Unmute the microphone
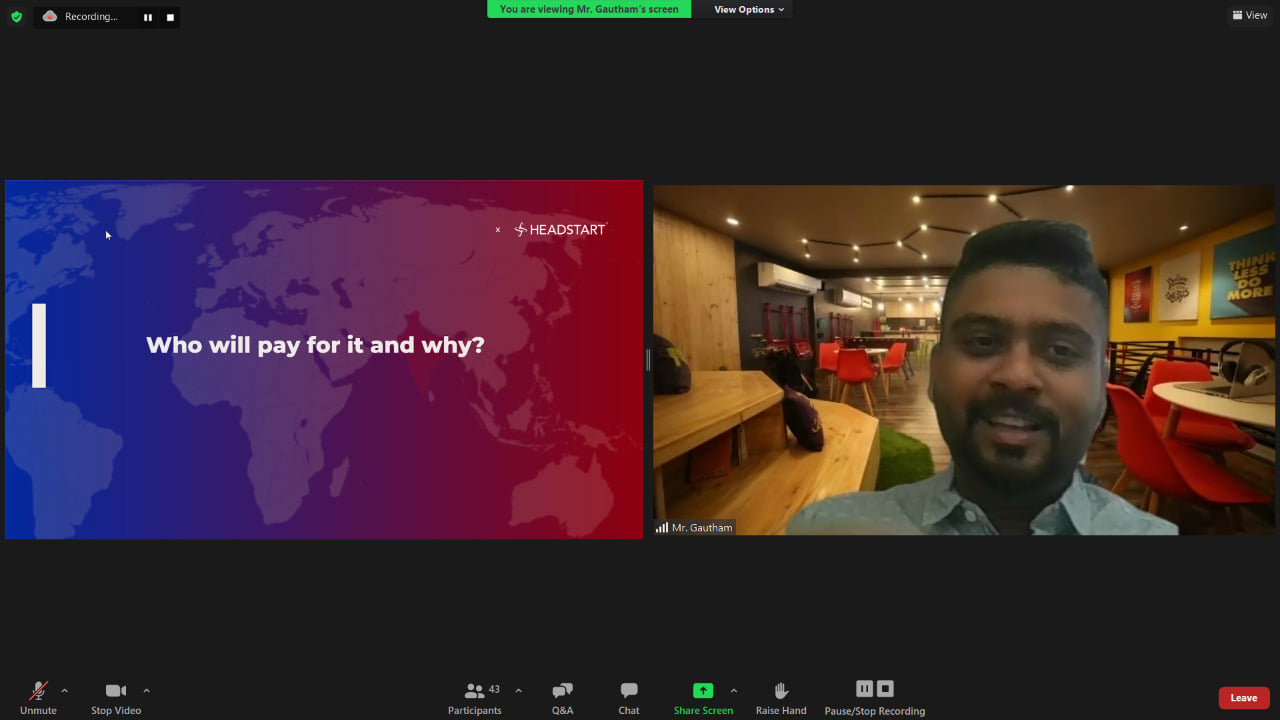 point(38,697)
